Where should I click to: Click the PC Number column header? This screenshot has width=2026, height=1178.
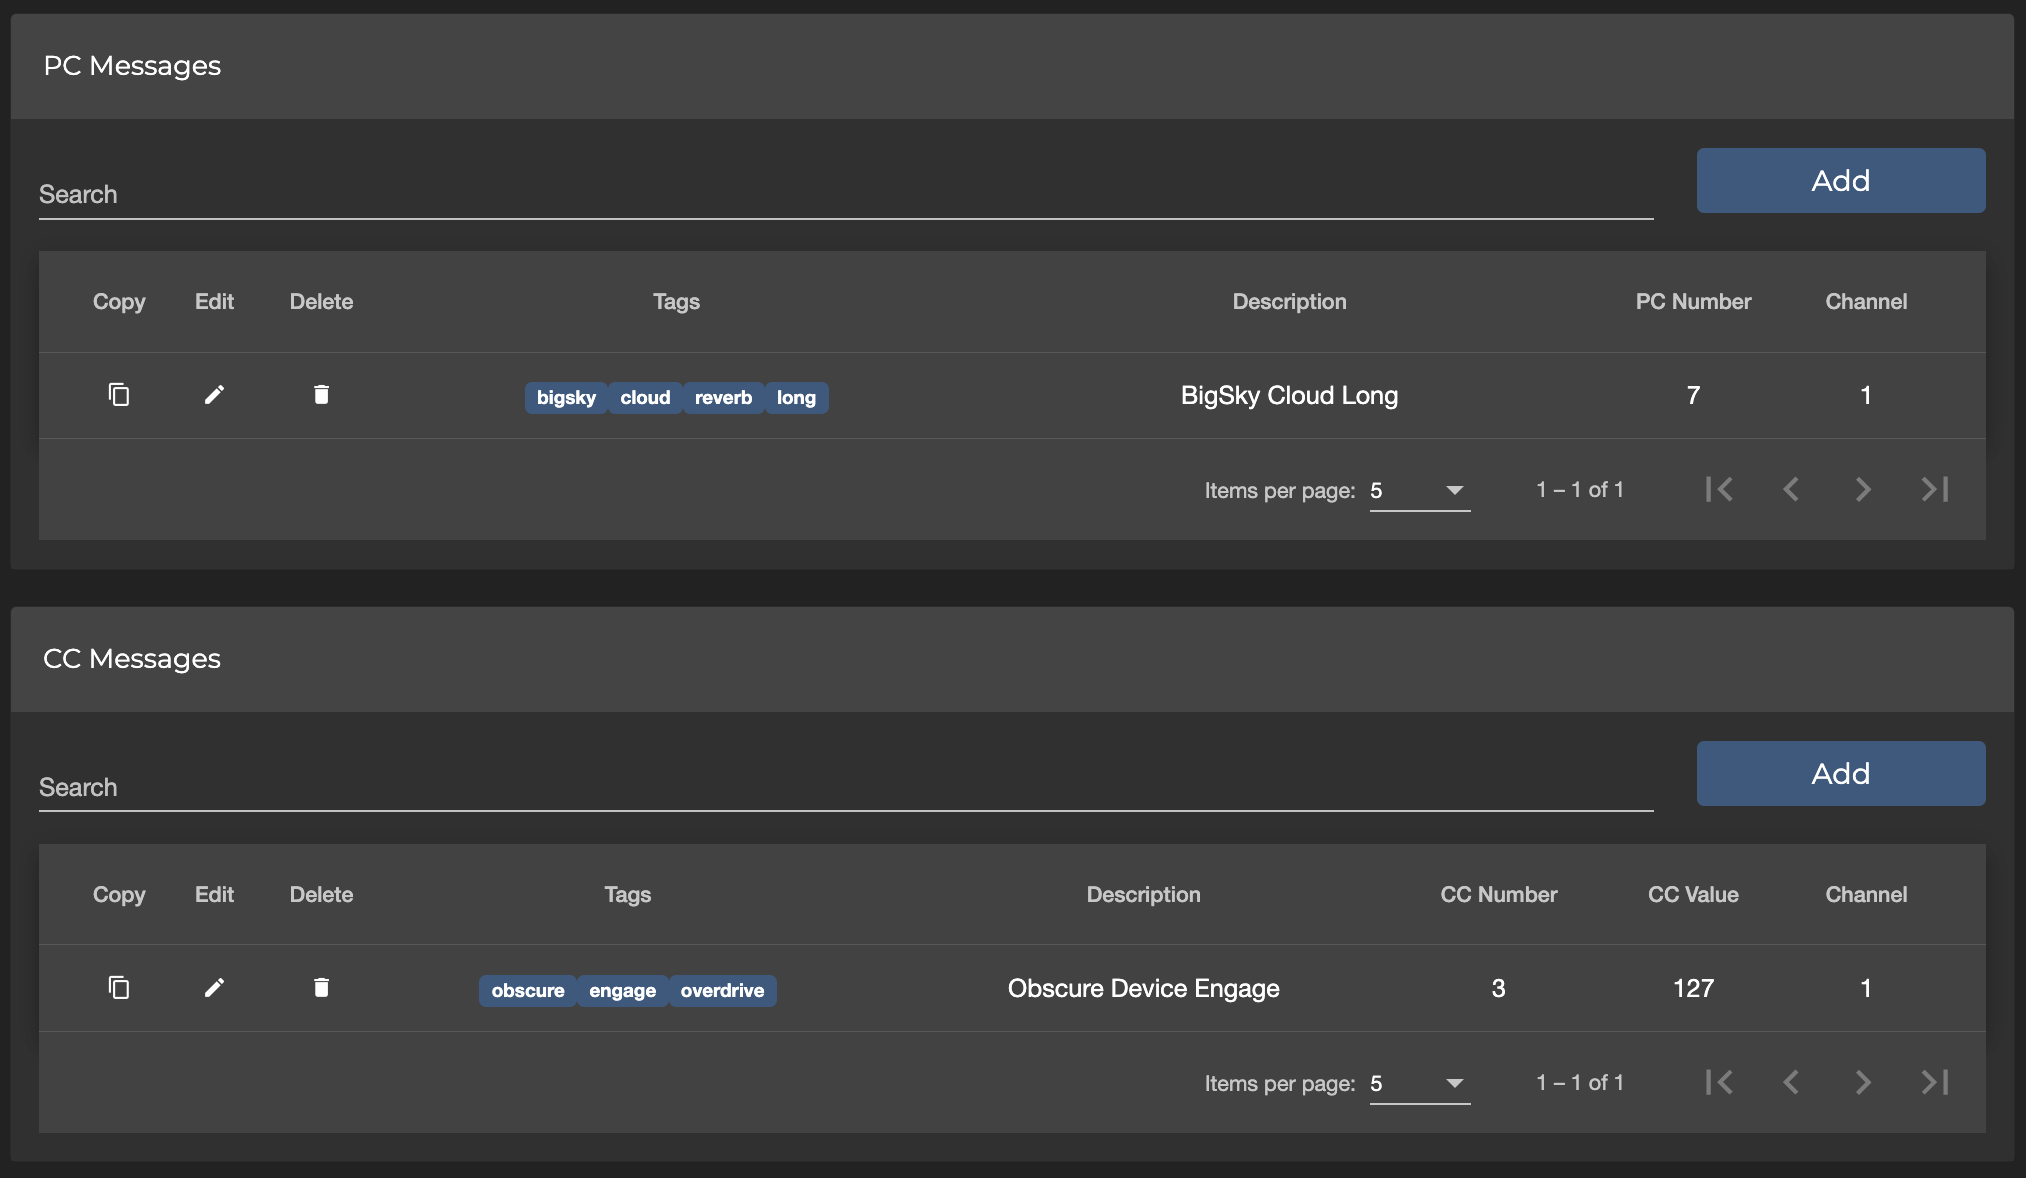[x=1693, y=302]
